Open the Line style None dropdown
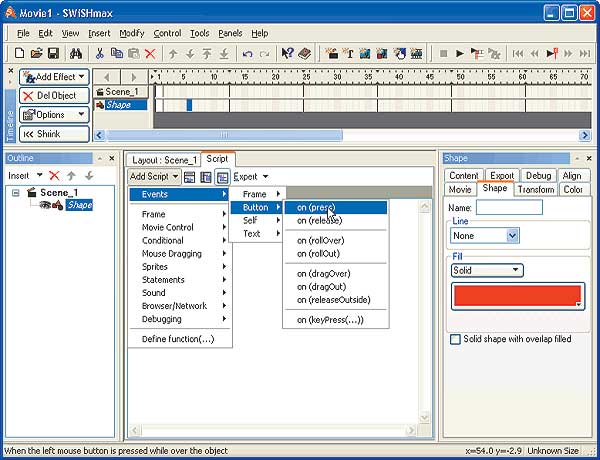This screenshot has width=600, height=460. [x=513, y=235]
